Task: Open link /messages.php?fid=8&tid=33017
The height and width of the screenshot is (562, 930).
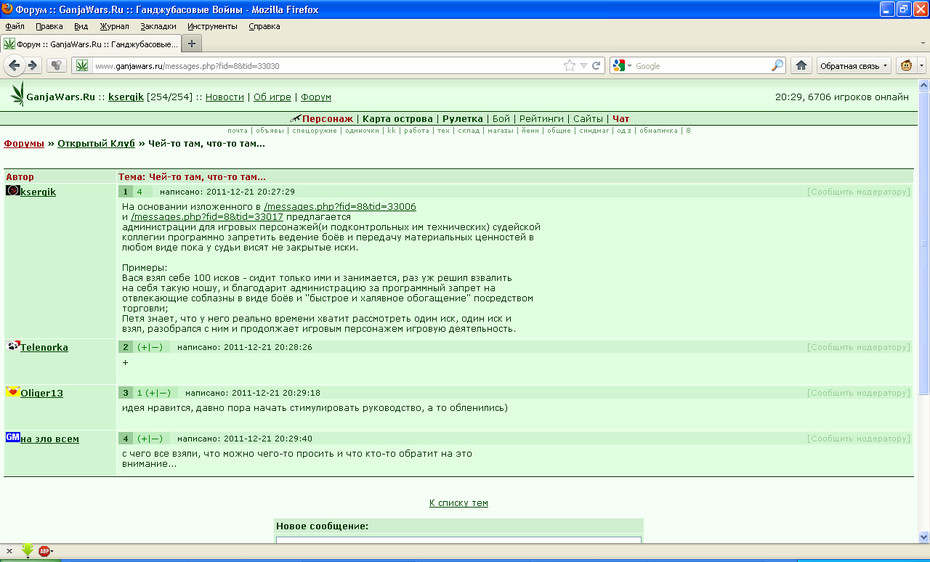Action: tap(207, 216)
